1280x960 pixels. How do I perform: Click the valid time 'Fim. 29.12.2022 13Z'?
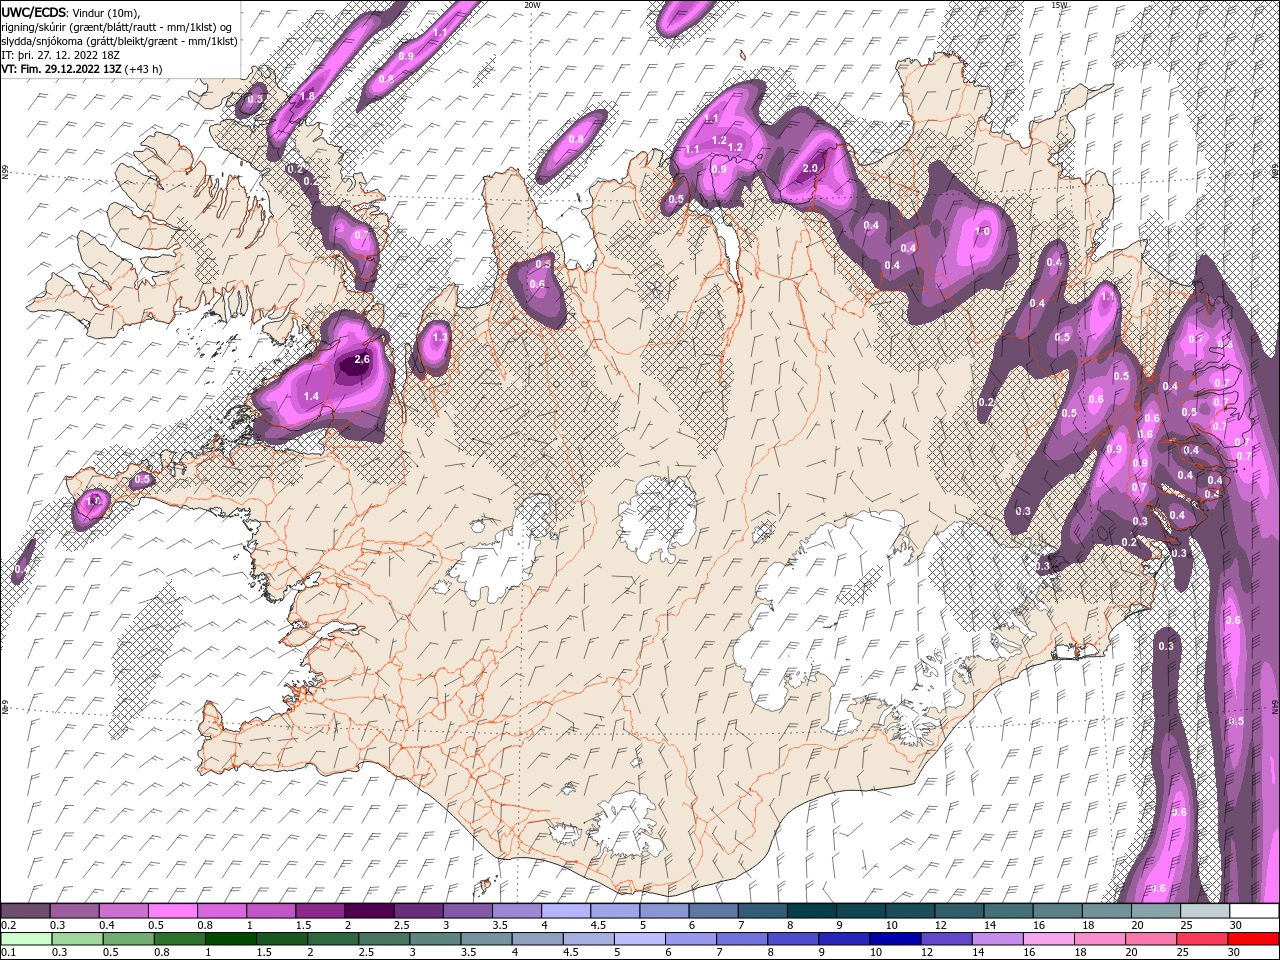[x=70, y=69]
